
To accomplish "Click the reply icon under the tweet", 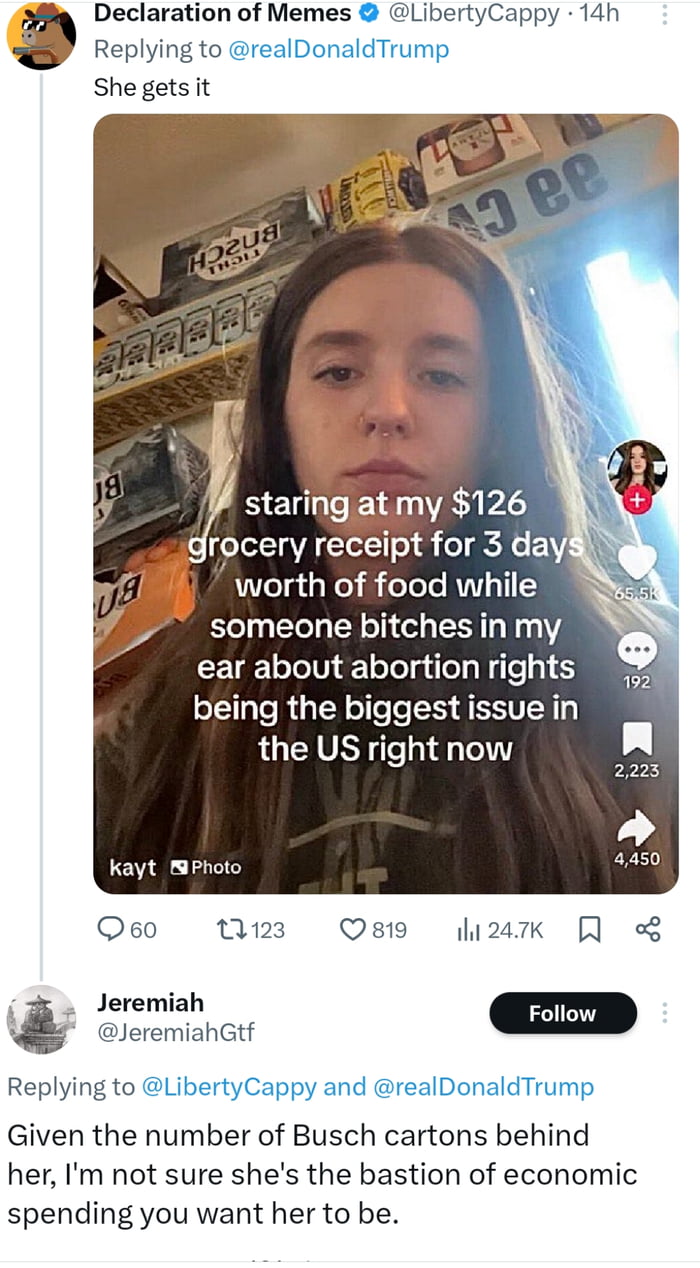I will pyautogui.click(x=112, y=930).
